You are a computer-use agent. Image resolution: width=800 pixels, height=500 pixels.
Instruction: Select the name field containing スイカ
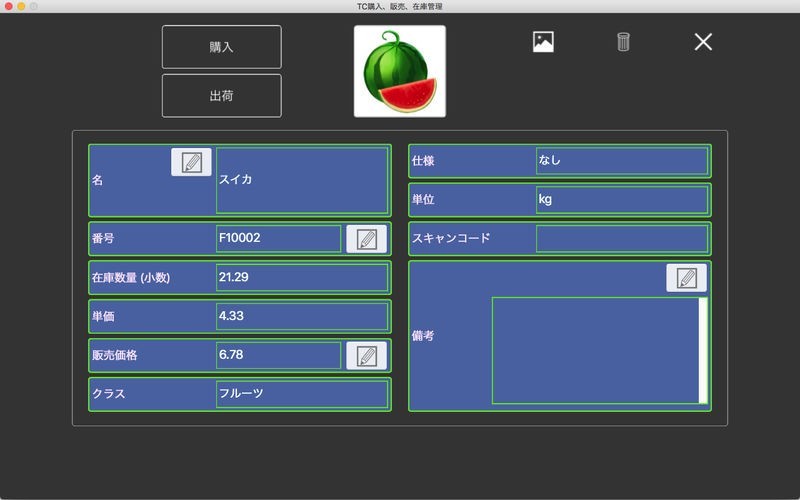[302, 180]
